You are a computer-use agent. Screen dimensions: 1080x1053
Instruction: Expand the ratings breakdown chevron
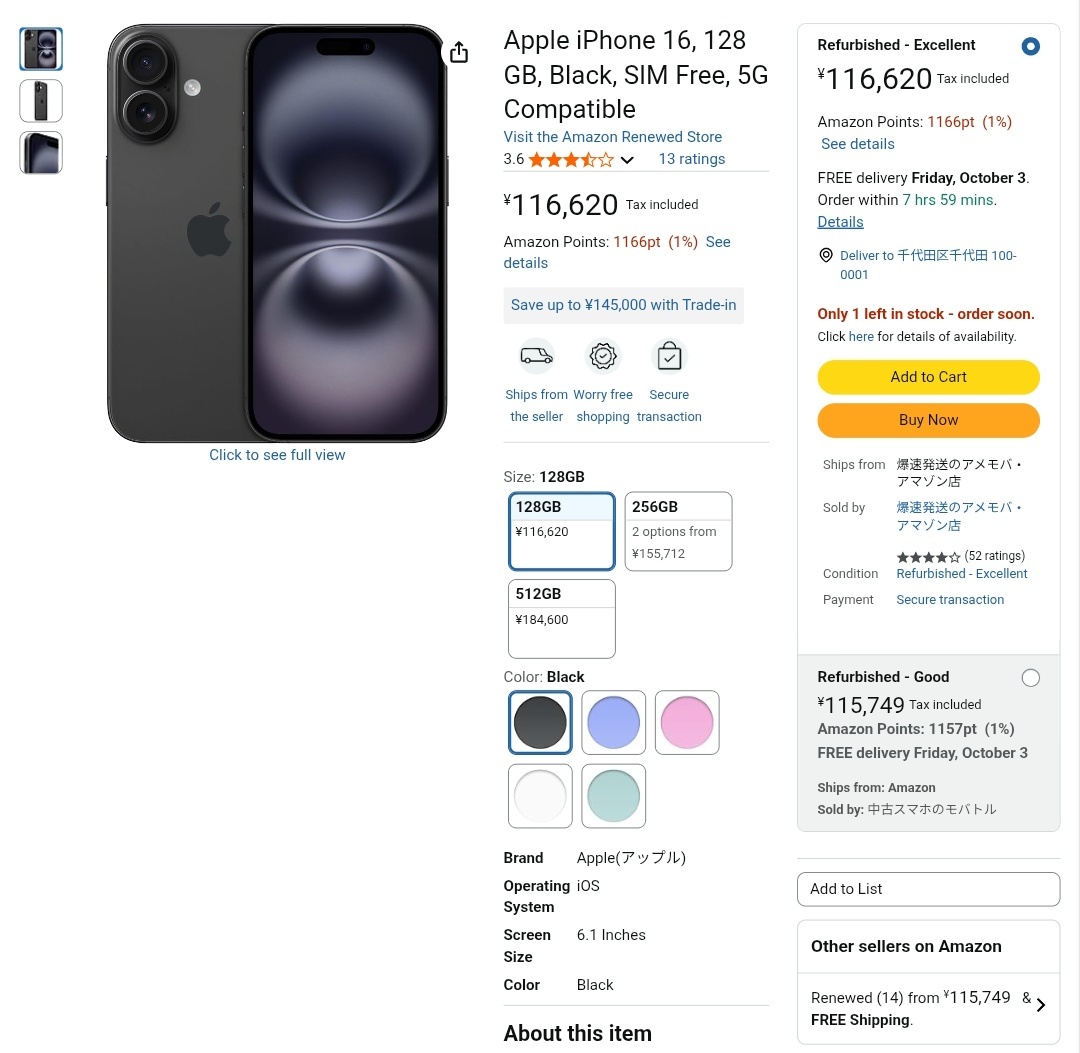(627, 160)
